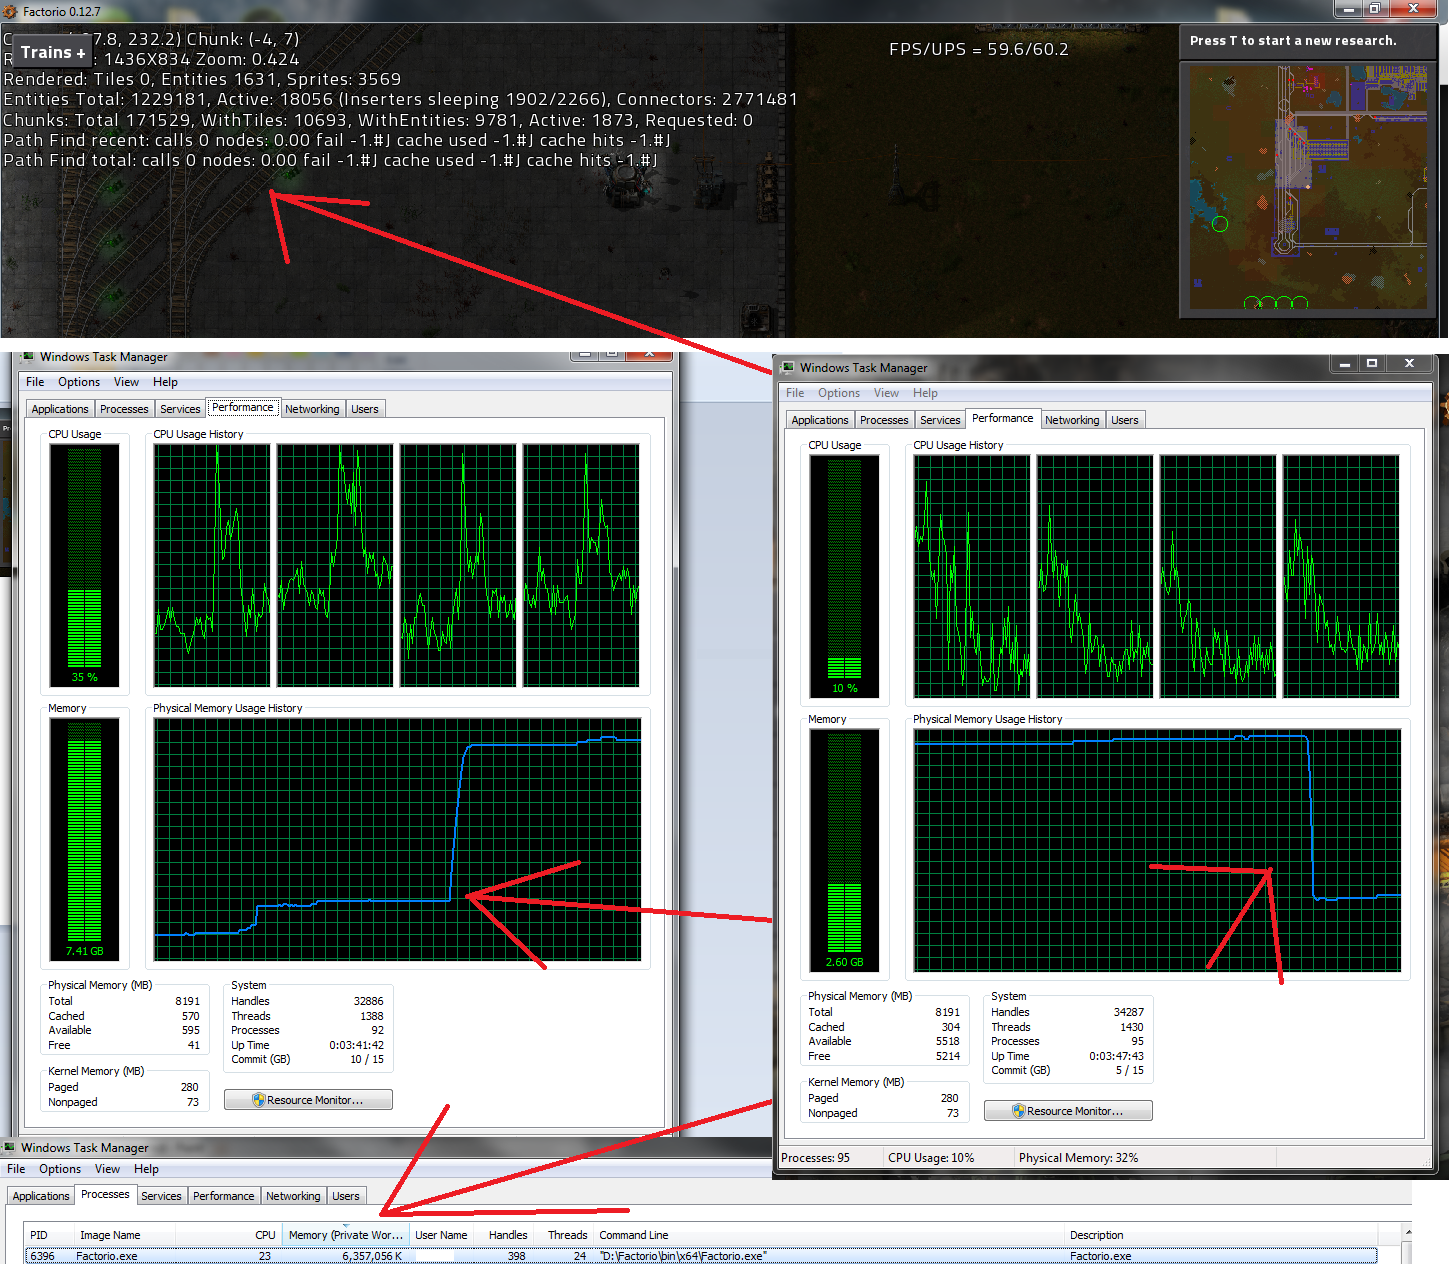This screenshot has height=1280, width=1452.
Task: Open Options menu in the Task Manager listing Factorio.exe
Action: (x=60, y=1169)
